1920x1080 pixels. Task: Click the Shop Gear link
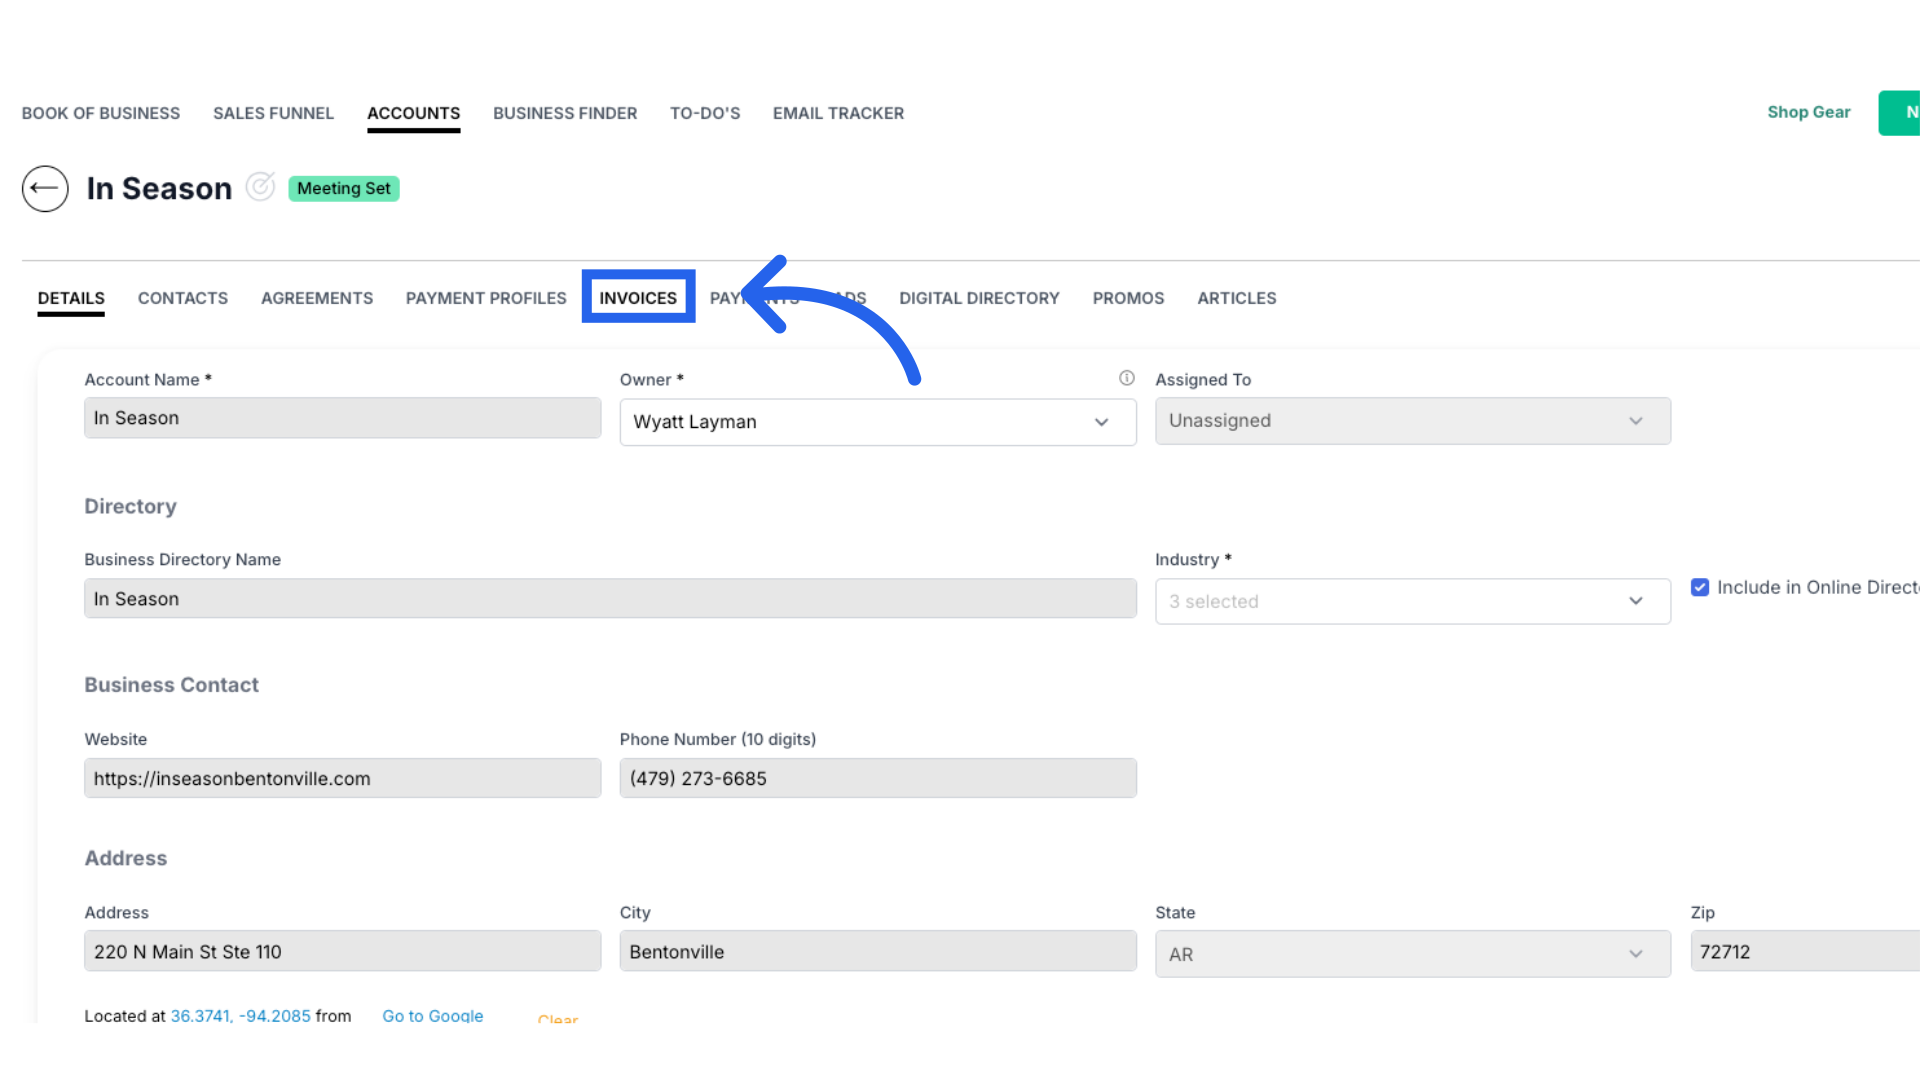(1809, 112)
